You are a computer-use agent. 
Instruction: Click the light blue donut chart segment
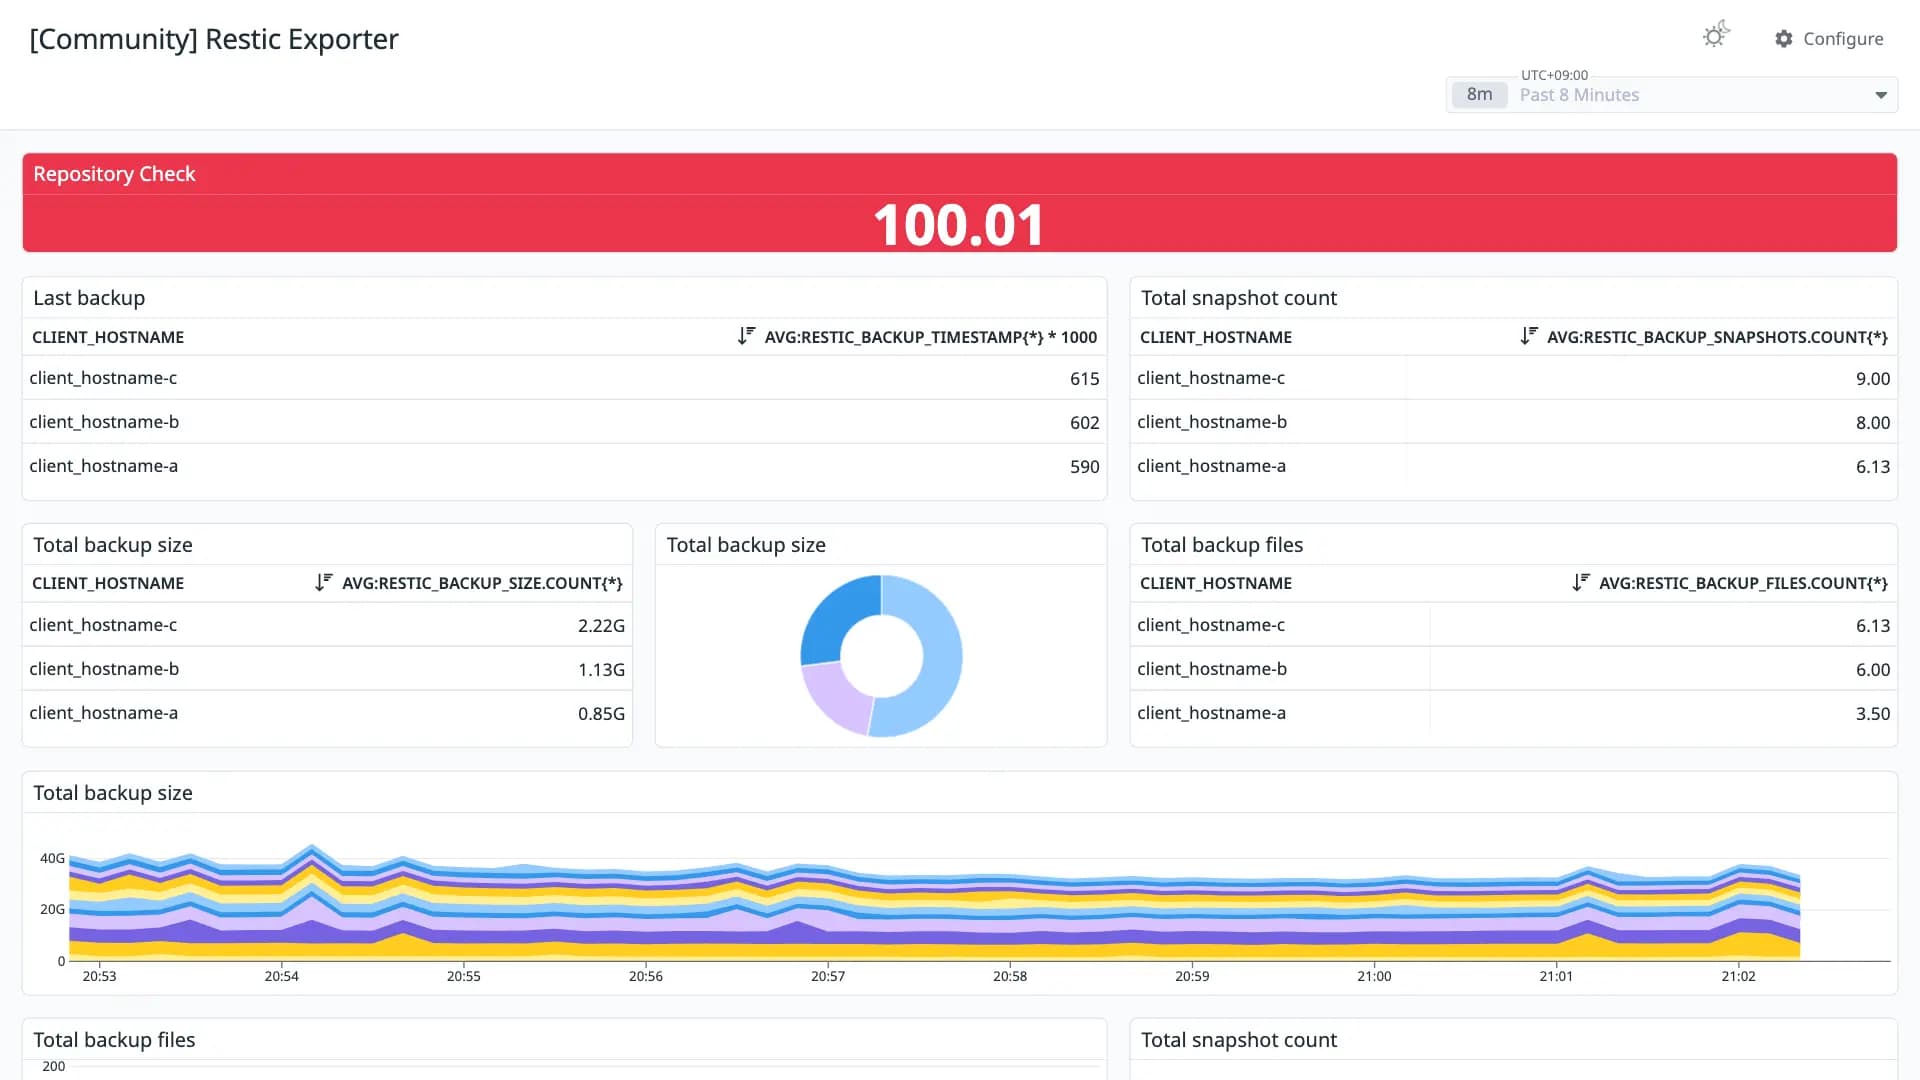[x=941, y=660]
